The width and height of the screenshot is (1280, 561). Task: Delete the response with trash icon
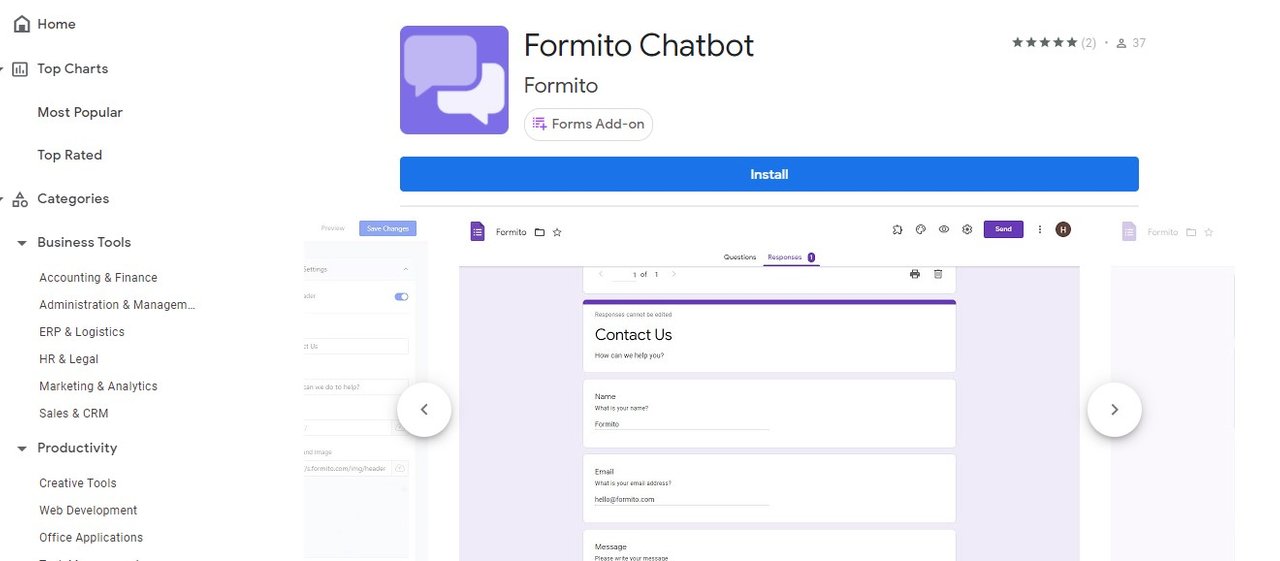[938, 274]
